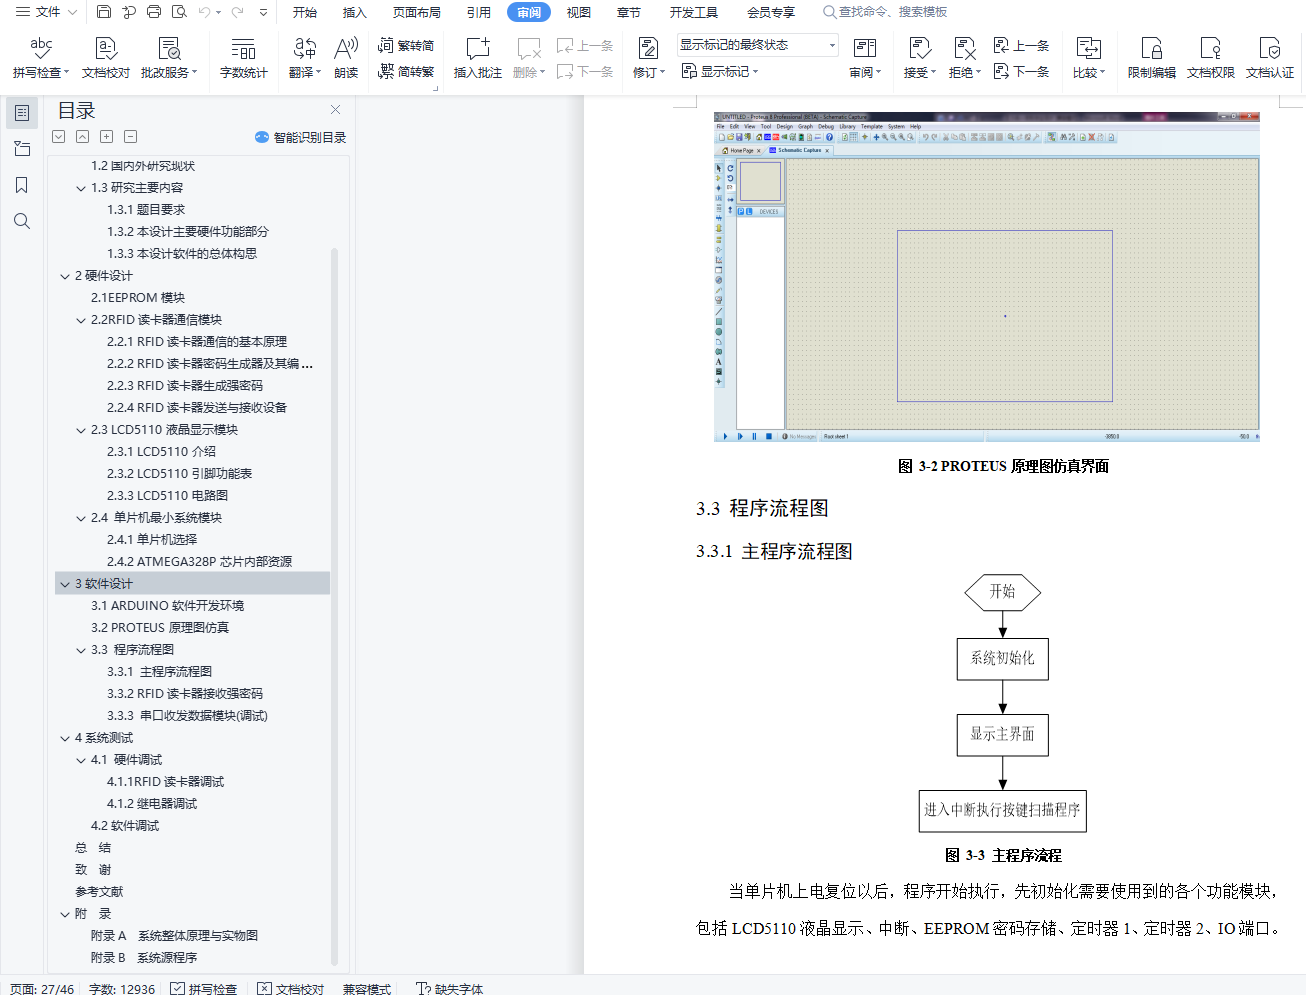Jump to outline item 4.1.2 继电器调试

coord(152,804)
